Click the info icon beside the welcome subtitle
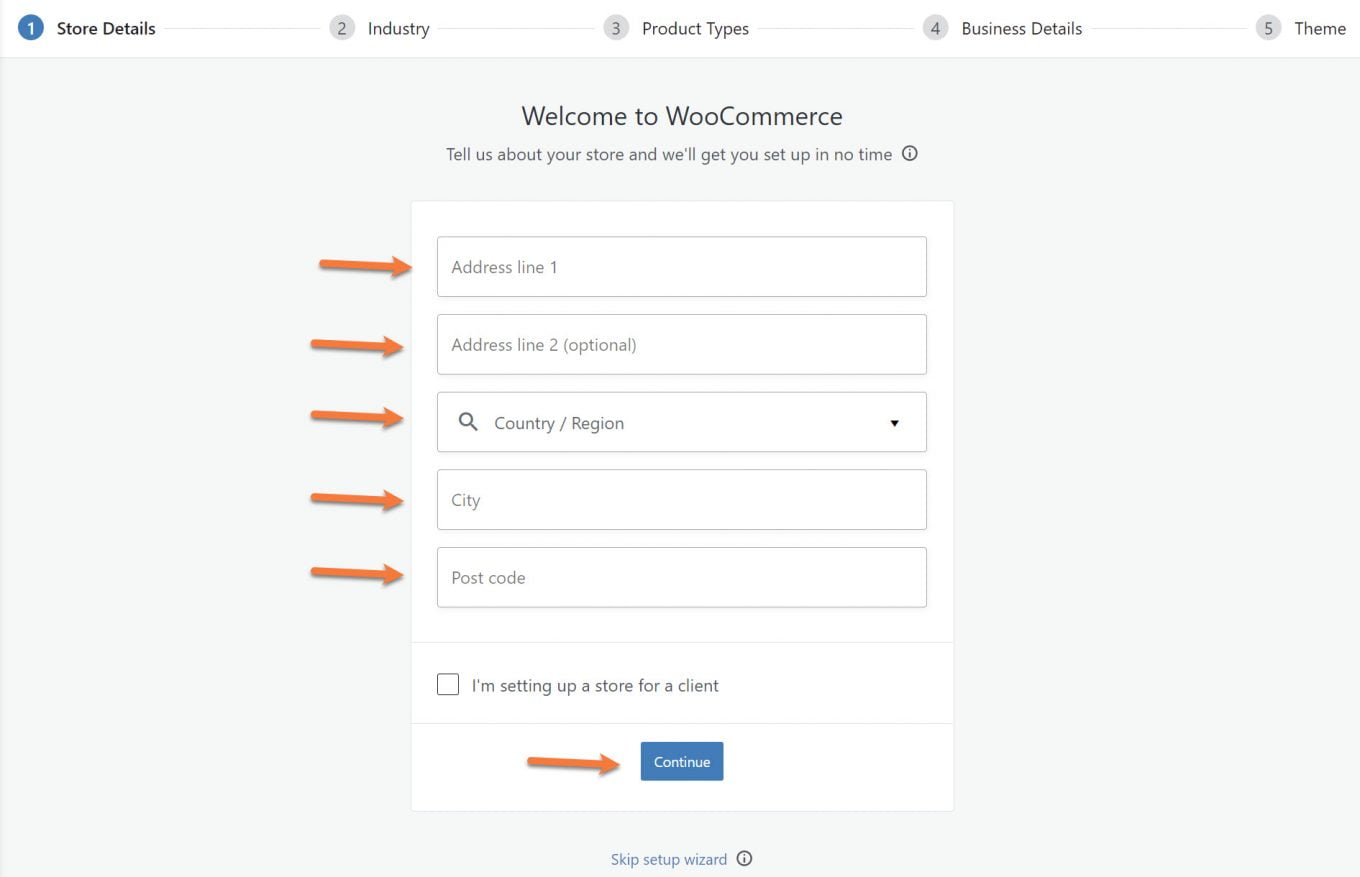The image size is (1360, 877). [x=909, y=154]
